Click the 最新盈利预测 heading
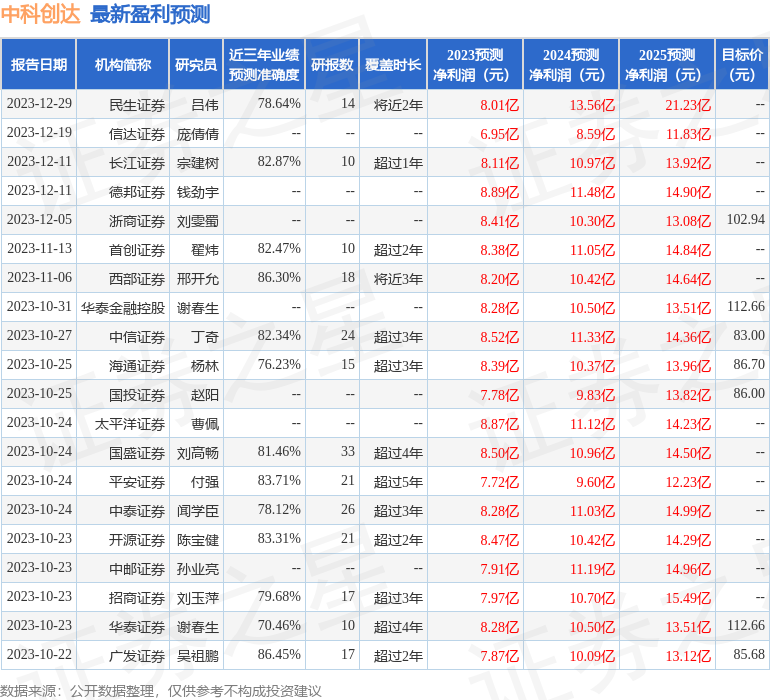 click(150, 14)
